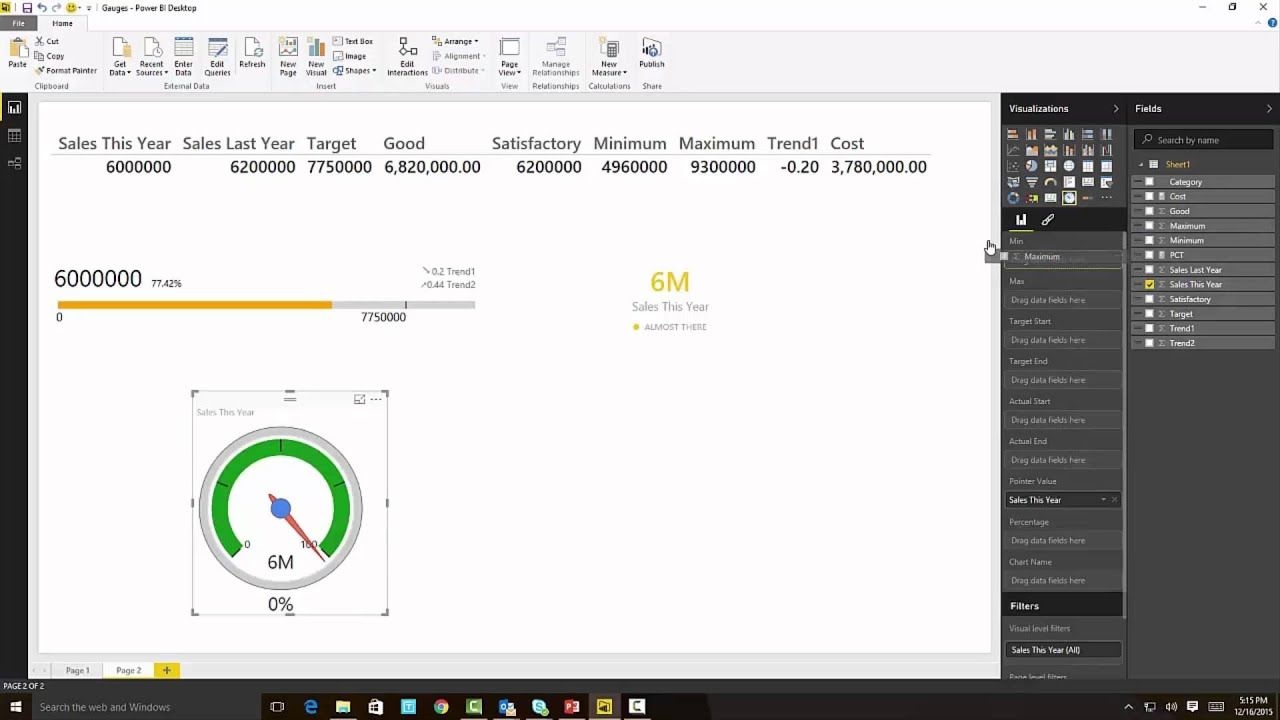The height and width of the screenshot is (720, 1280).
Task: Open the Recent Sources dropdown
Action: pyautogui.click(x=151, y=58)
